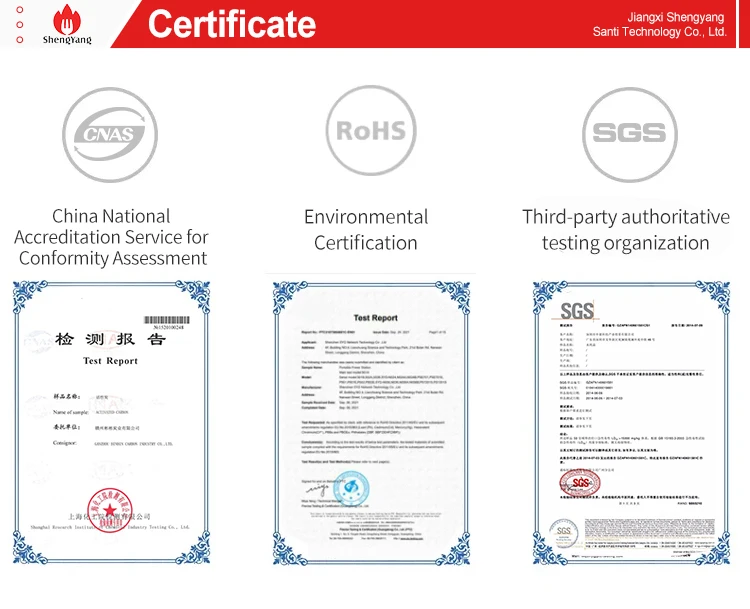Click the '检测报告' title on CNAS certificate
The image size is (750, 609).
point(110,339)
